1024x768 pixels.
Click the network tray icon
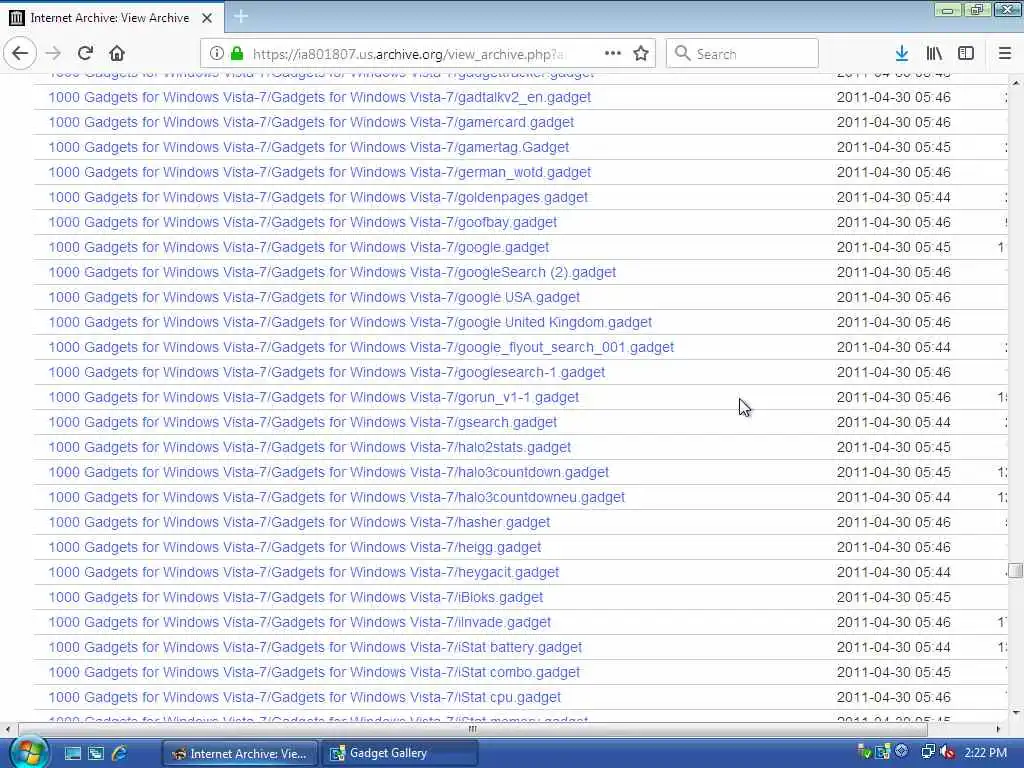(x=927, y=752)
